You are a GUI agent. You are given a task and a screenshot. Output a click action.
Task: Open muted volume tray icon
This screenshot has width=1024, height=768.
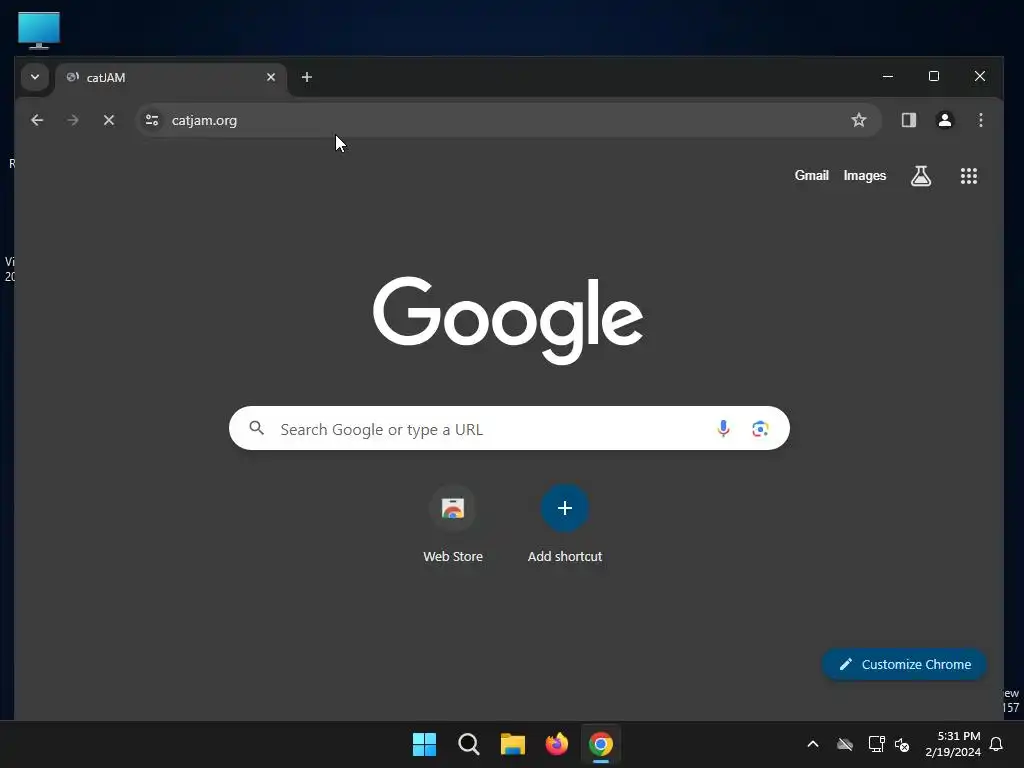[902, 744]
